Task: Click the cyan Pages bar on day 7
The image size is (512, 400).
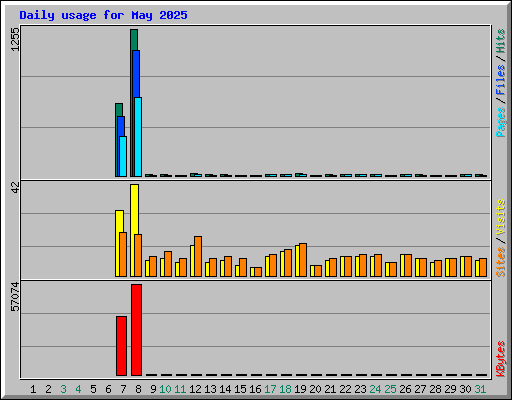Action: (x=123, y=156)
